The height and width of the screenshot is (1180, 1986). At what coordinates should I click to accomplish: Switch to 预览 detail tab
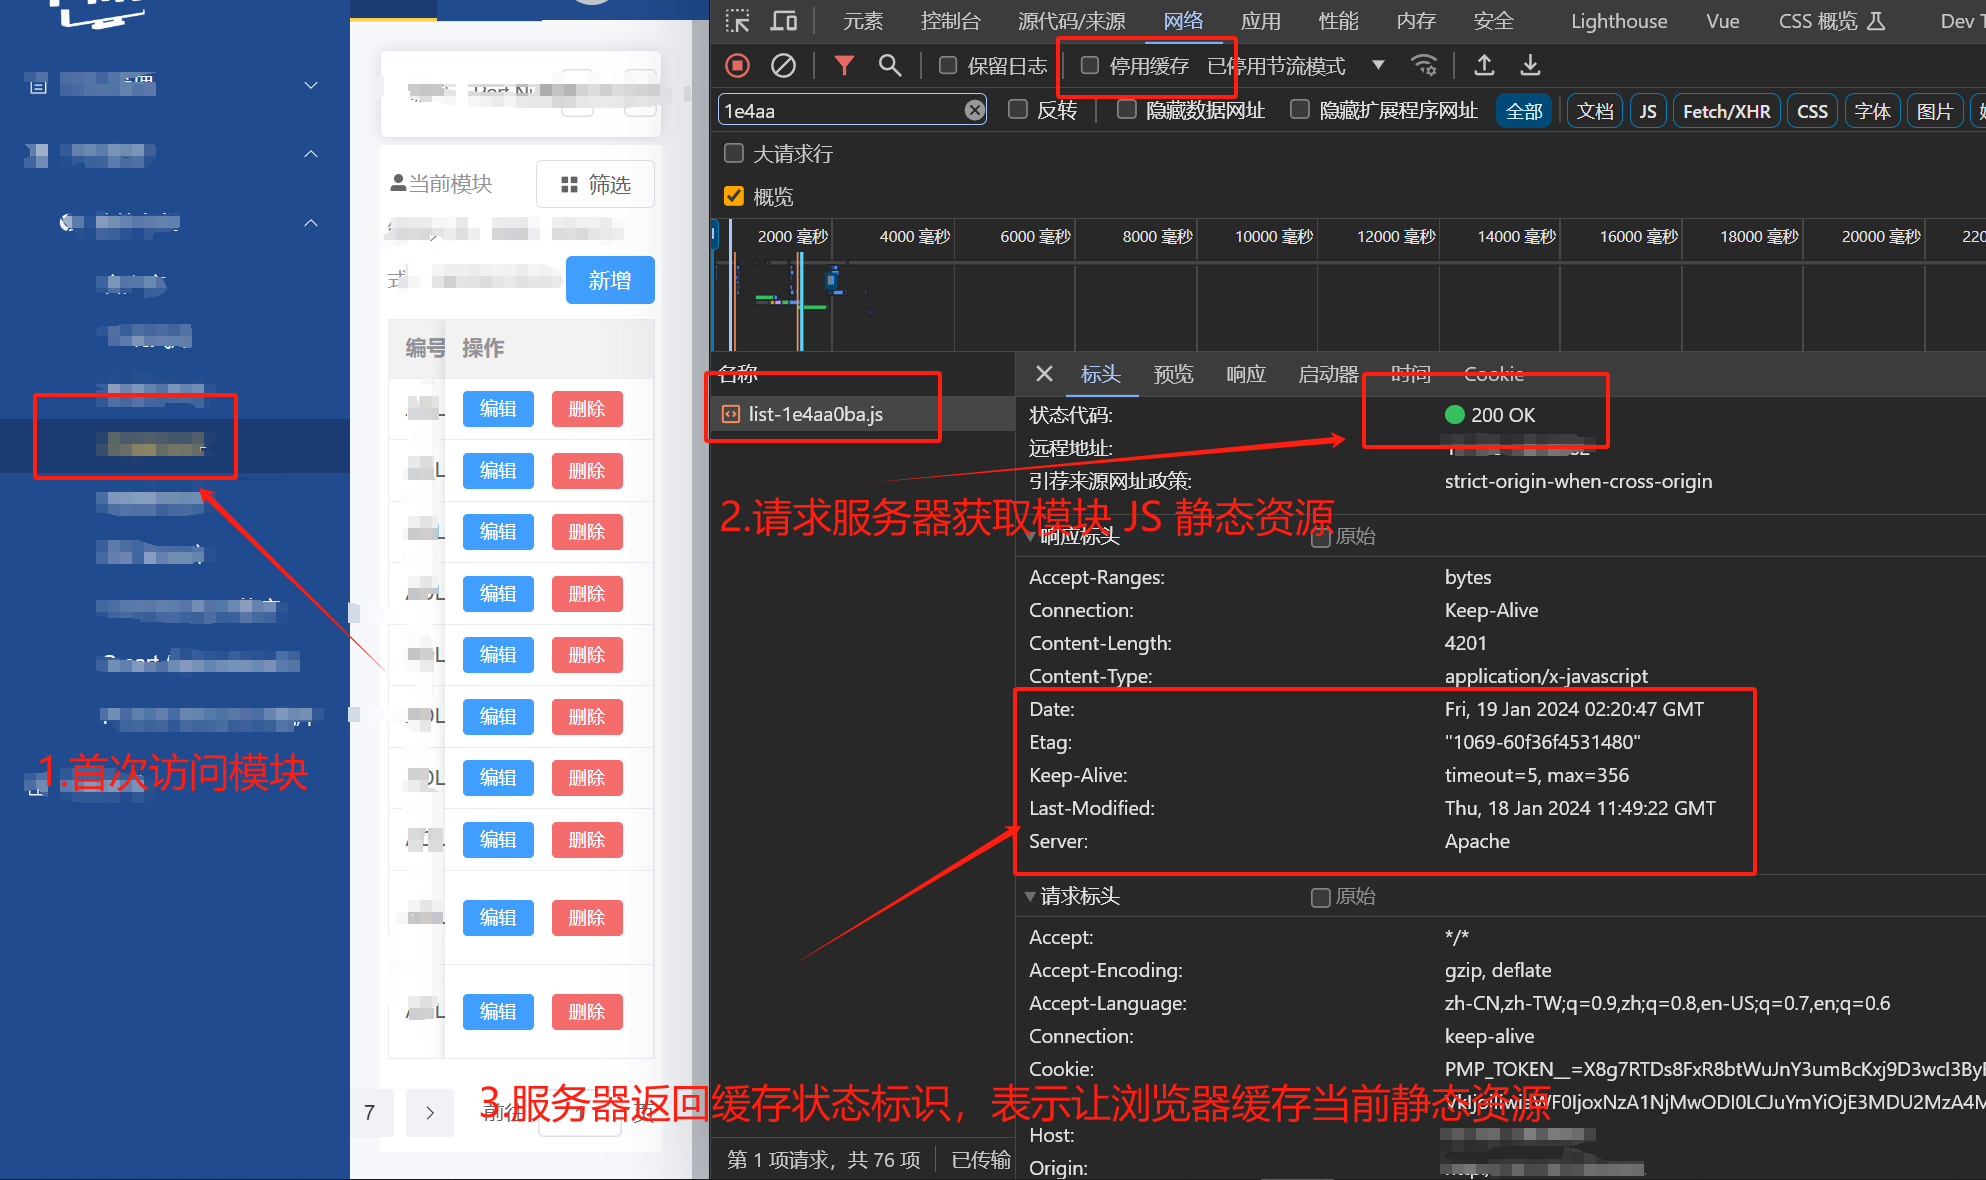pyautogui.click(x=1173, y=374)
